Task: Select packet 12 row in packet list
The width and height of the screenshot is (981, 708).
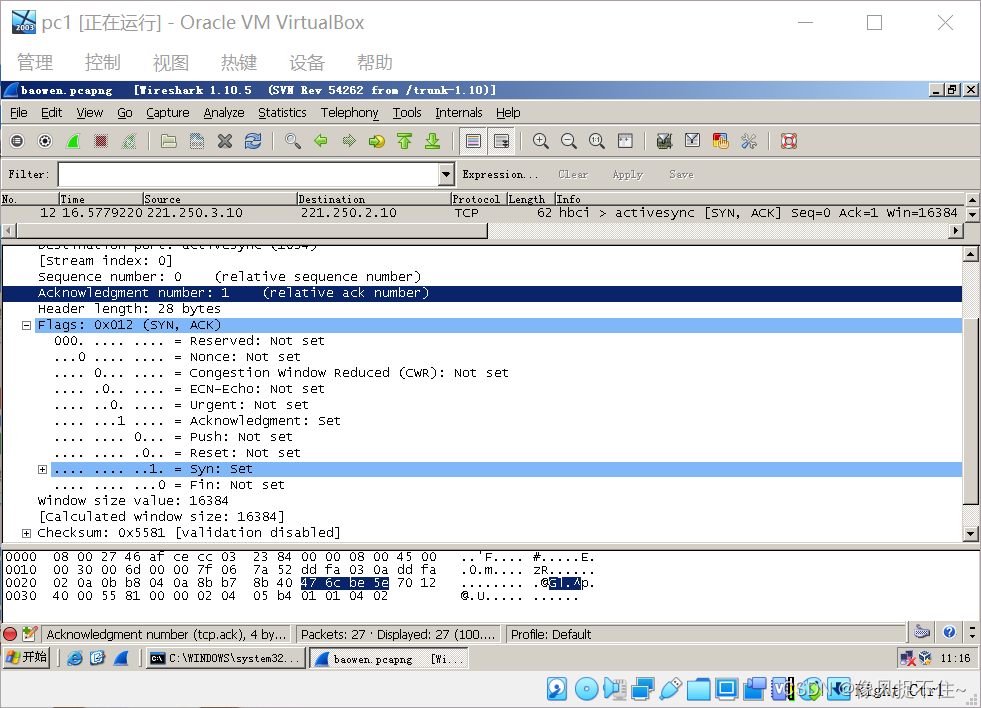Action: pos(483,213)
